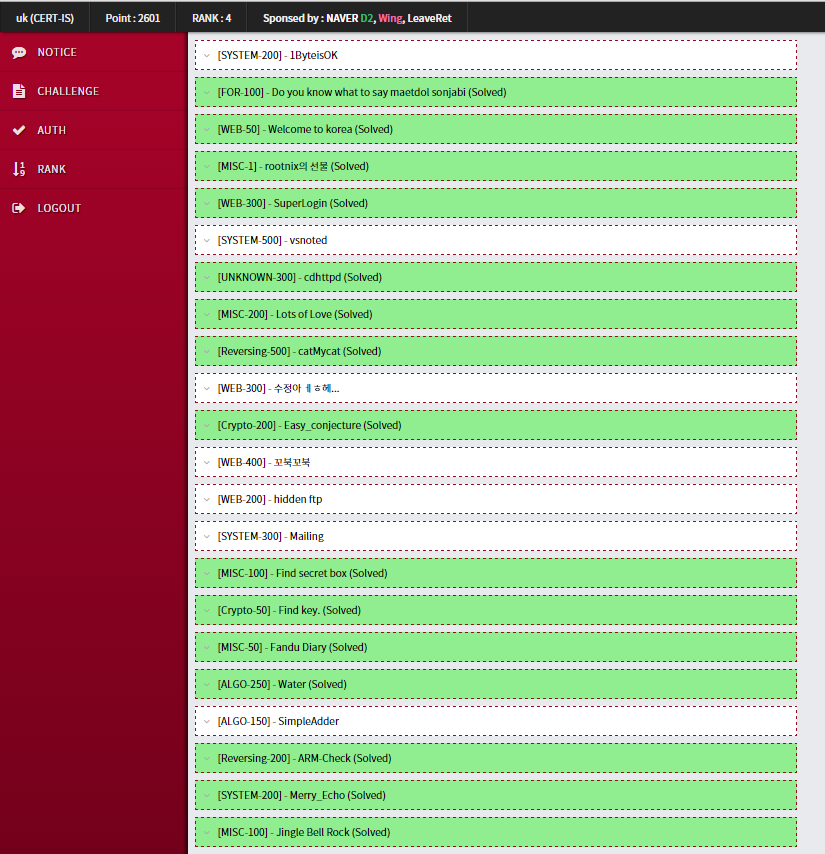Expand chevron for maetdol sonjabi challenge
The width and height of the screenshot is (825, 854).
click(207, 93)
